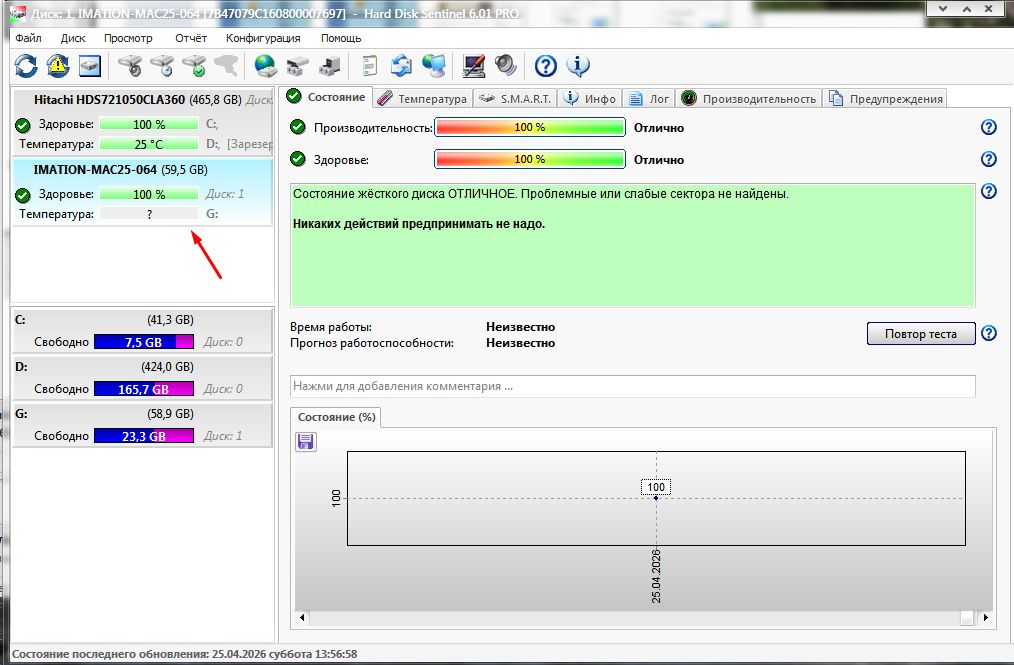This screenshot has height=665, width=1014.
Task: Switch to the S.M.A.R.T. tab
Action: pos(515,98)
